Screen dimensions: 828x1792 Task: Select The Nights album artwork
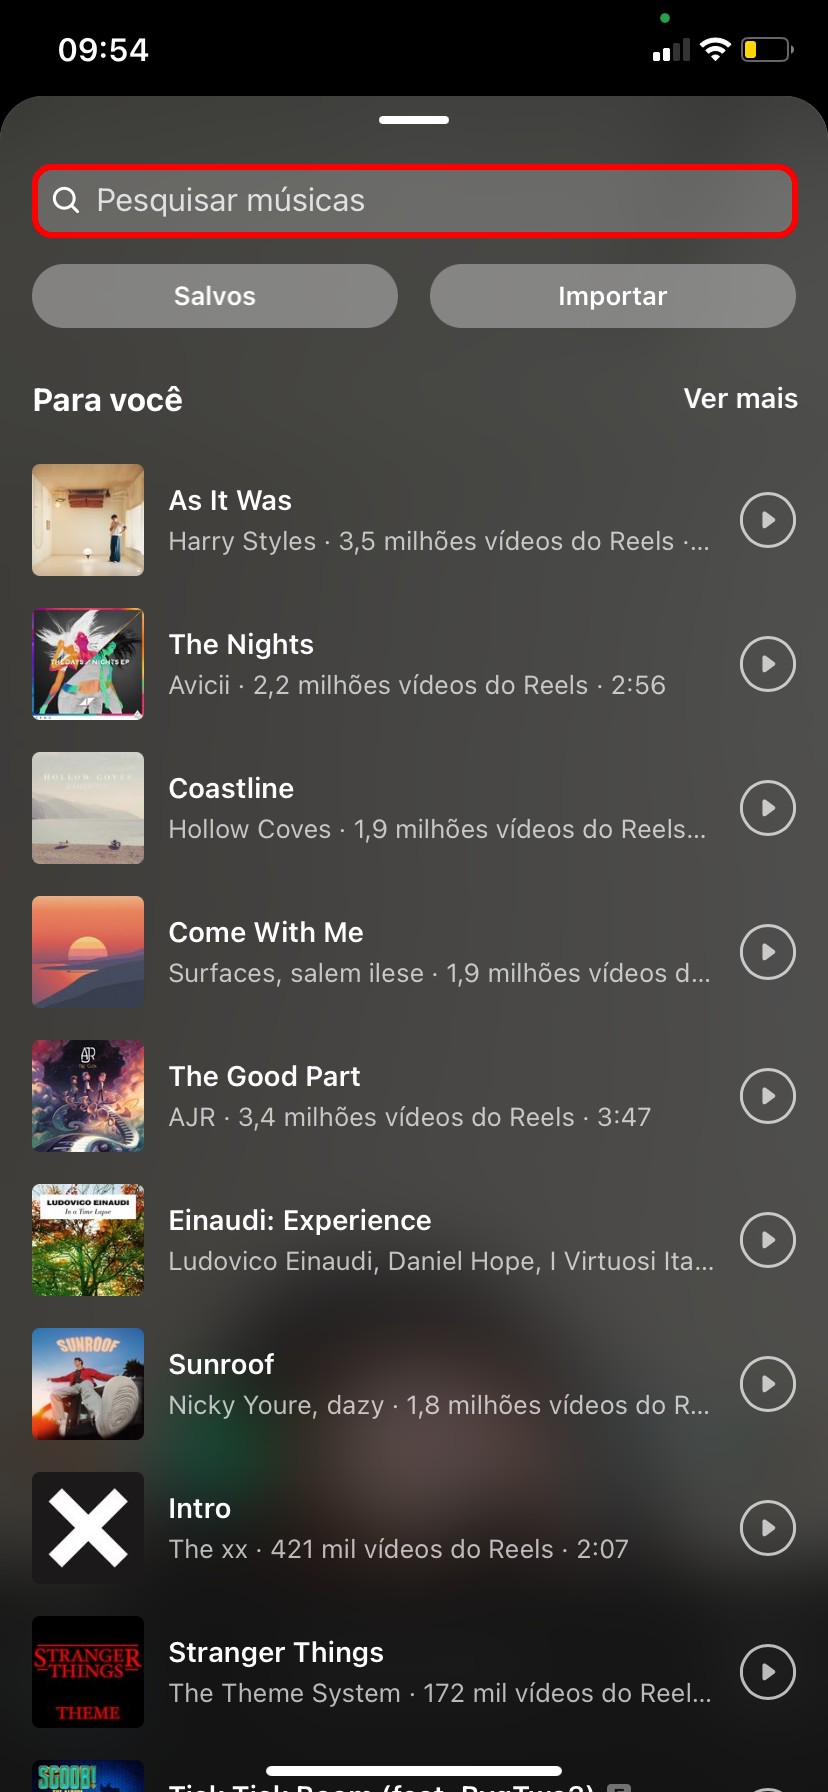88,664
